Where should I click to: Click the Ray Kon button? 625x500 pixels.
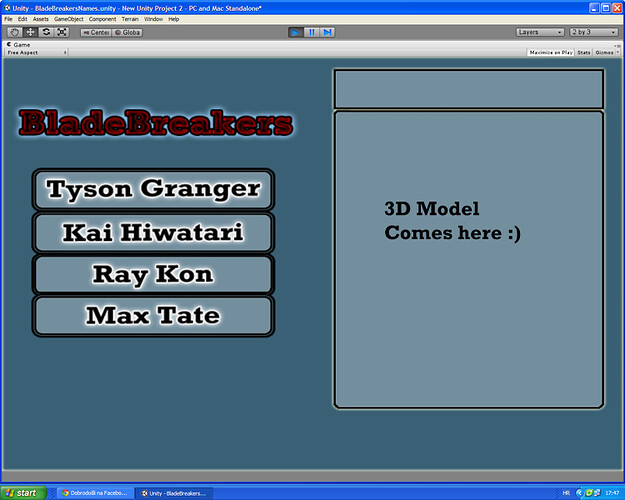pyautogui.click(x=153, y=275)
